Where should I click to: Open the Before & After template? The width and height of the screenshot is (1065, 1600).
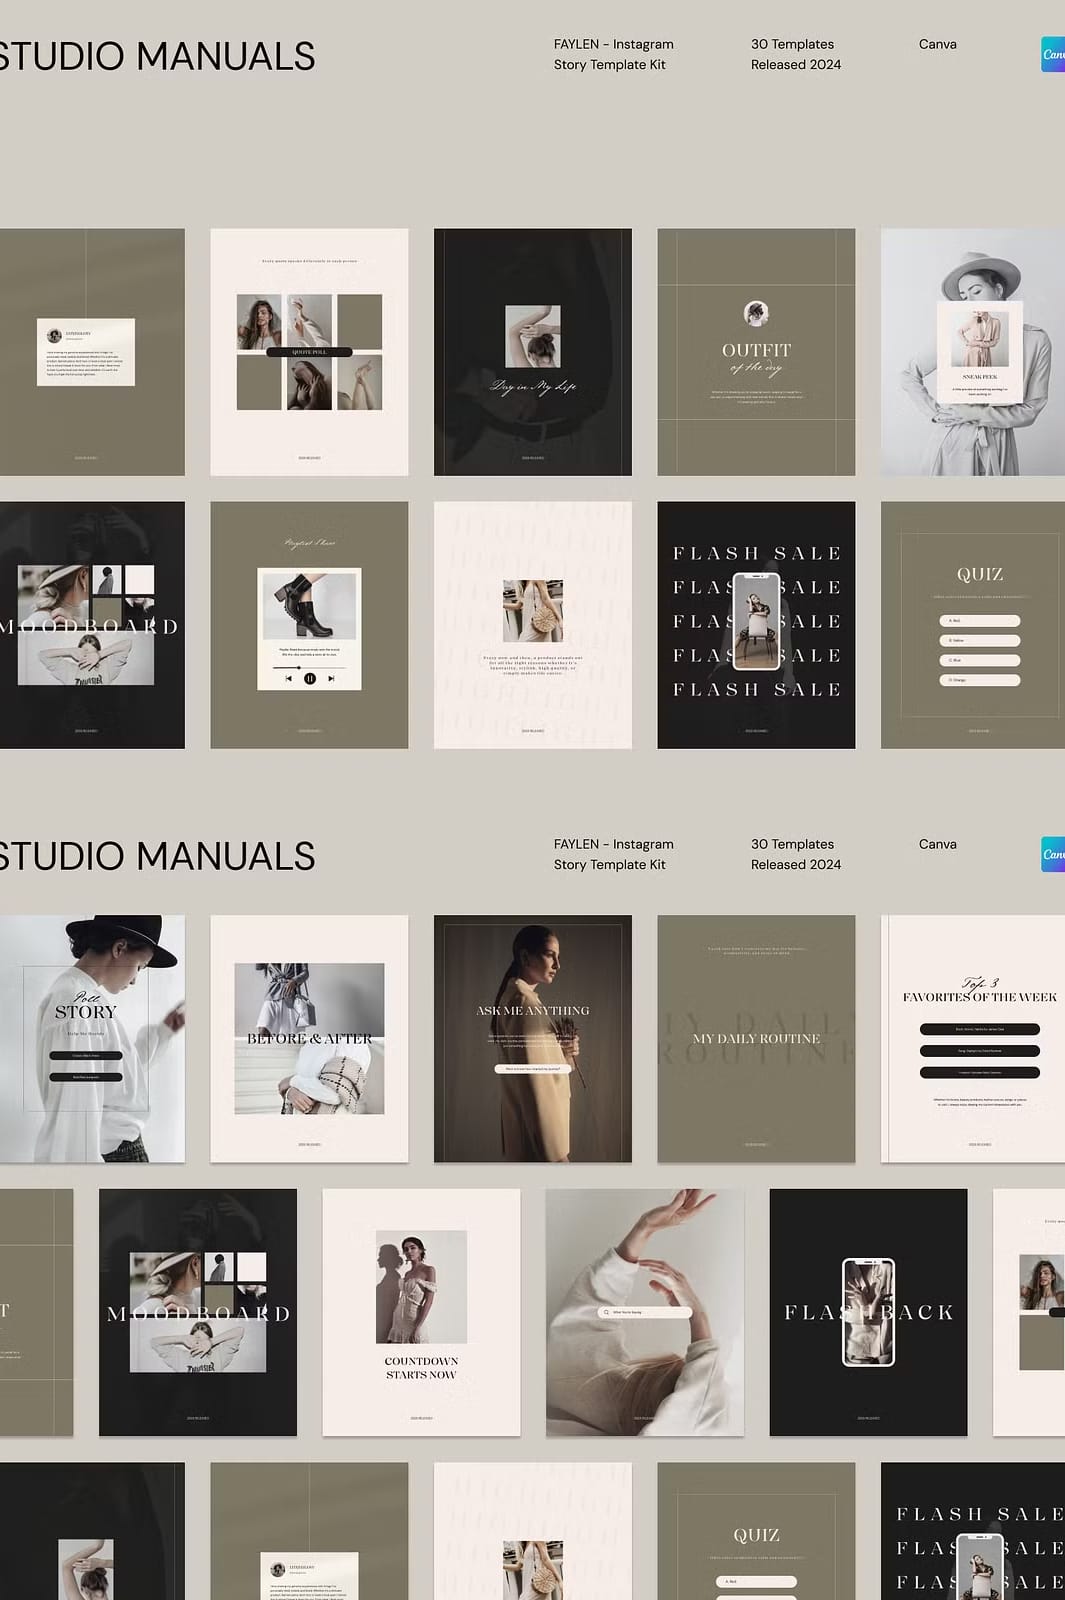(309, 1038)
